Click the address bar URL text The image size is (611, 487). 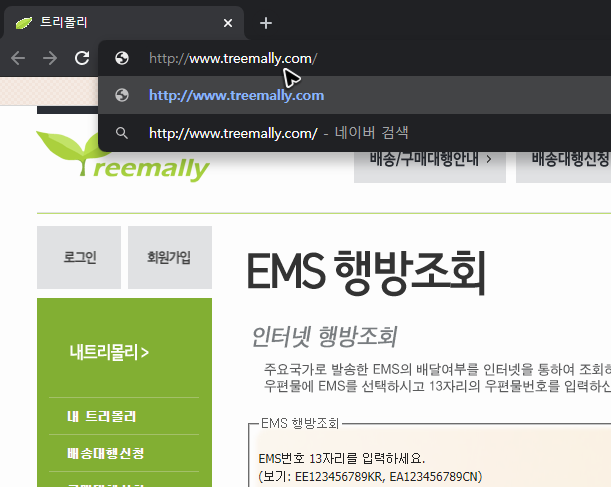pyautogui.click(x=233, y=58)
